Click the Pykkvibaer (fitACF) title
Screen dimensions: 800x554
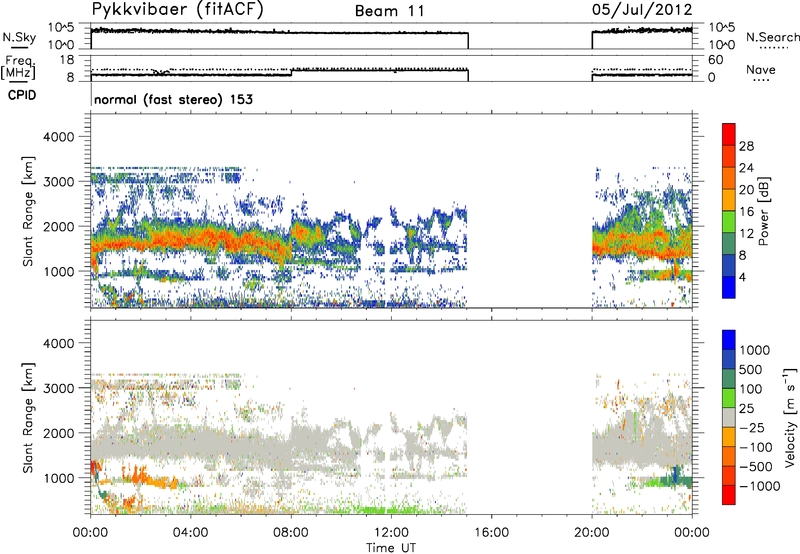[177, 10]
